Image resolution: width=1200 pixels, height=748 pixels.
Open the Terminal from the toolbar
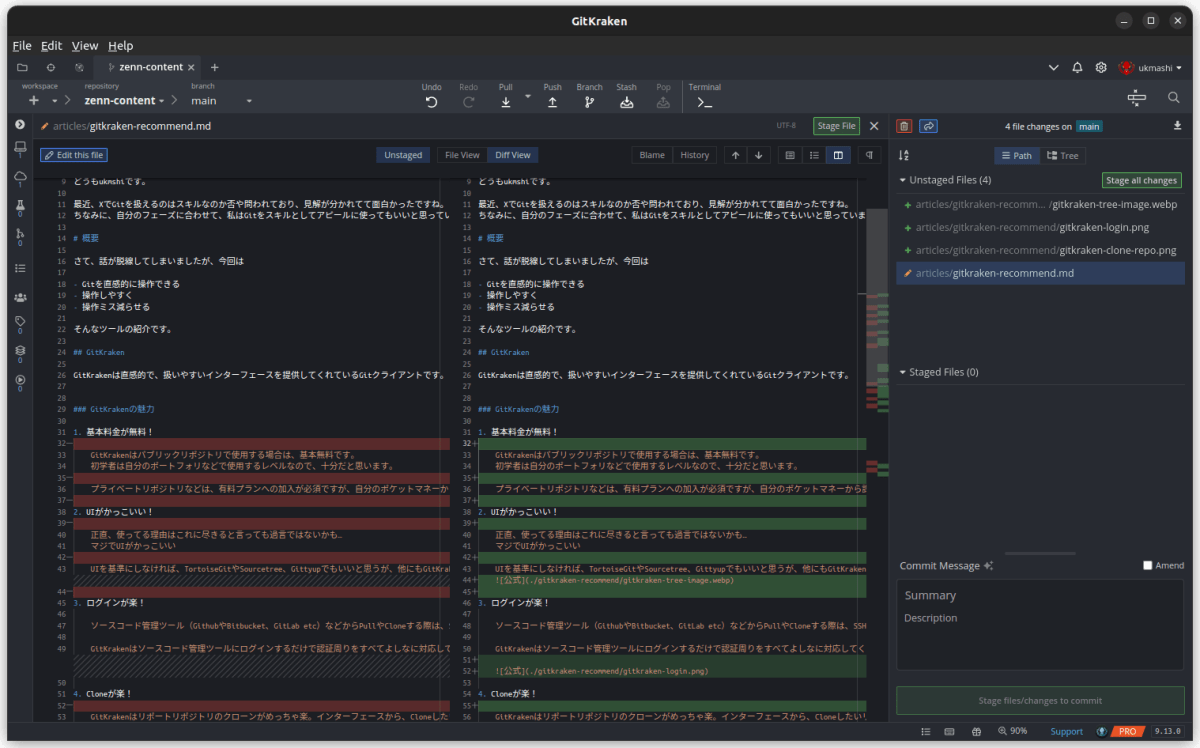pos(704,101)
